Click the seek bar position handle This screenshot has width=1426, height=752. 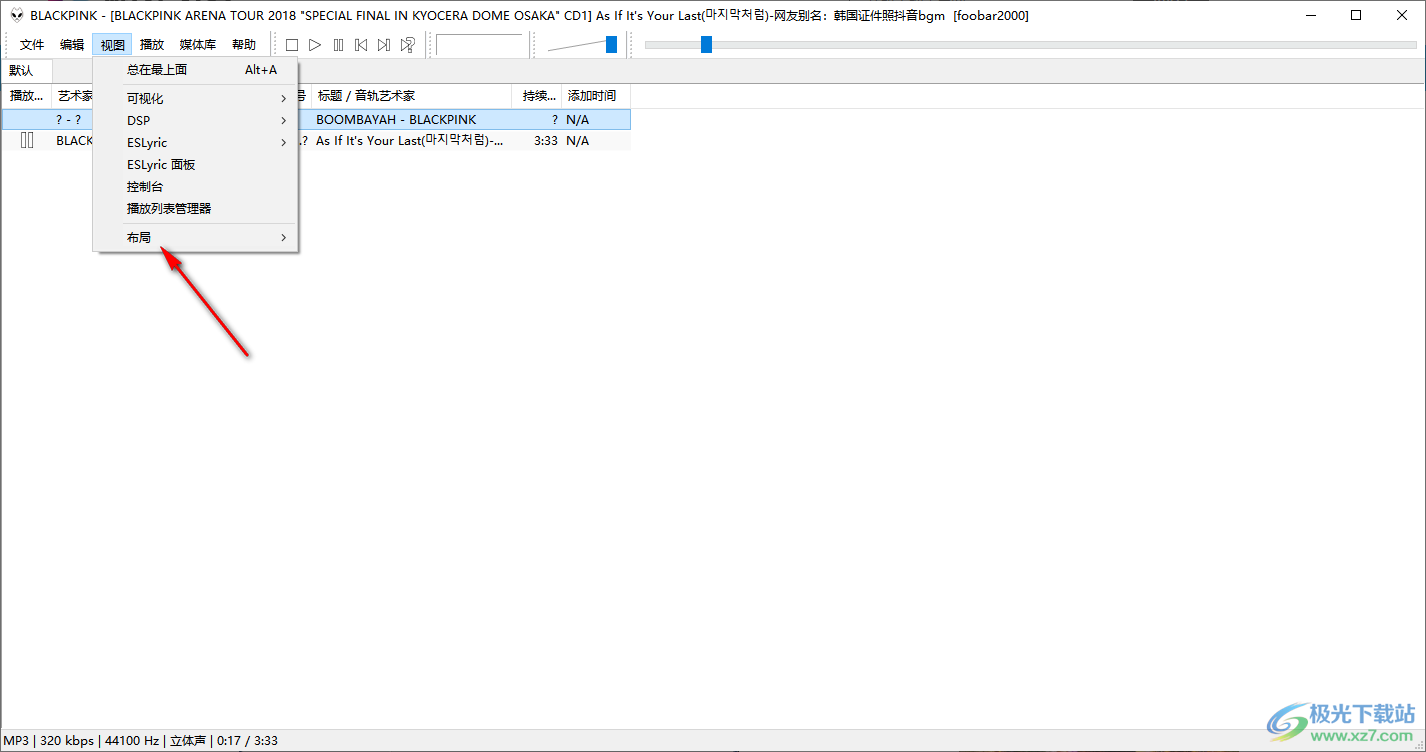click(706, 45)
